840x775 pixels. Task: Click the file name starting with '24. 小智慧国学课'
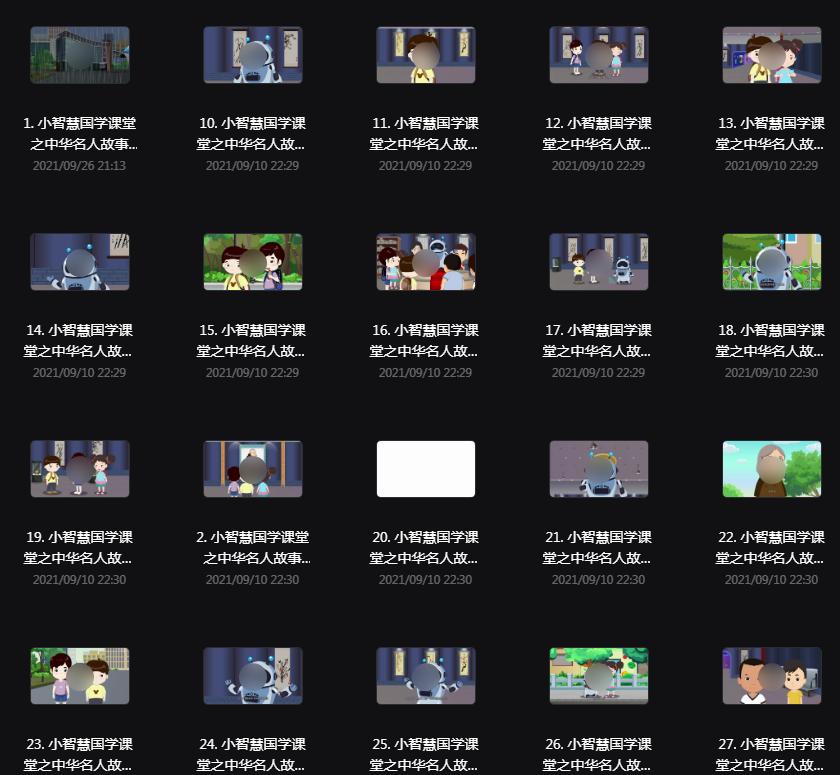point(252,755)
